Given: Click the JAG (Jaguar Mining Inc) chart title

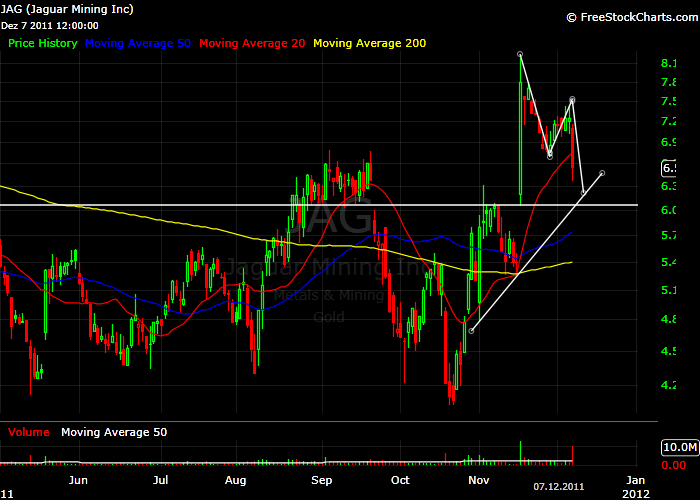Looking at the screenshot, I should tap(67, 9).
